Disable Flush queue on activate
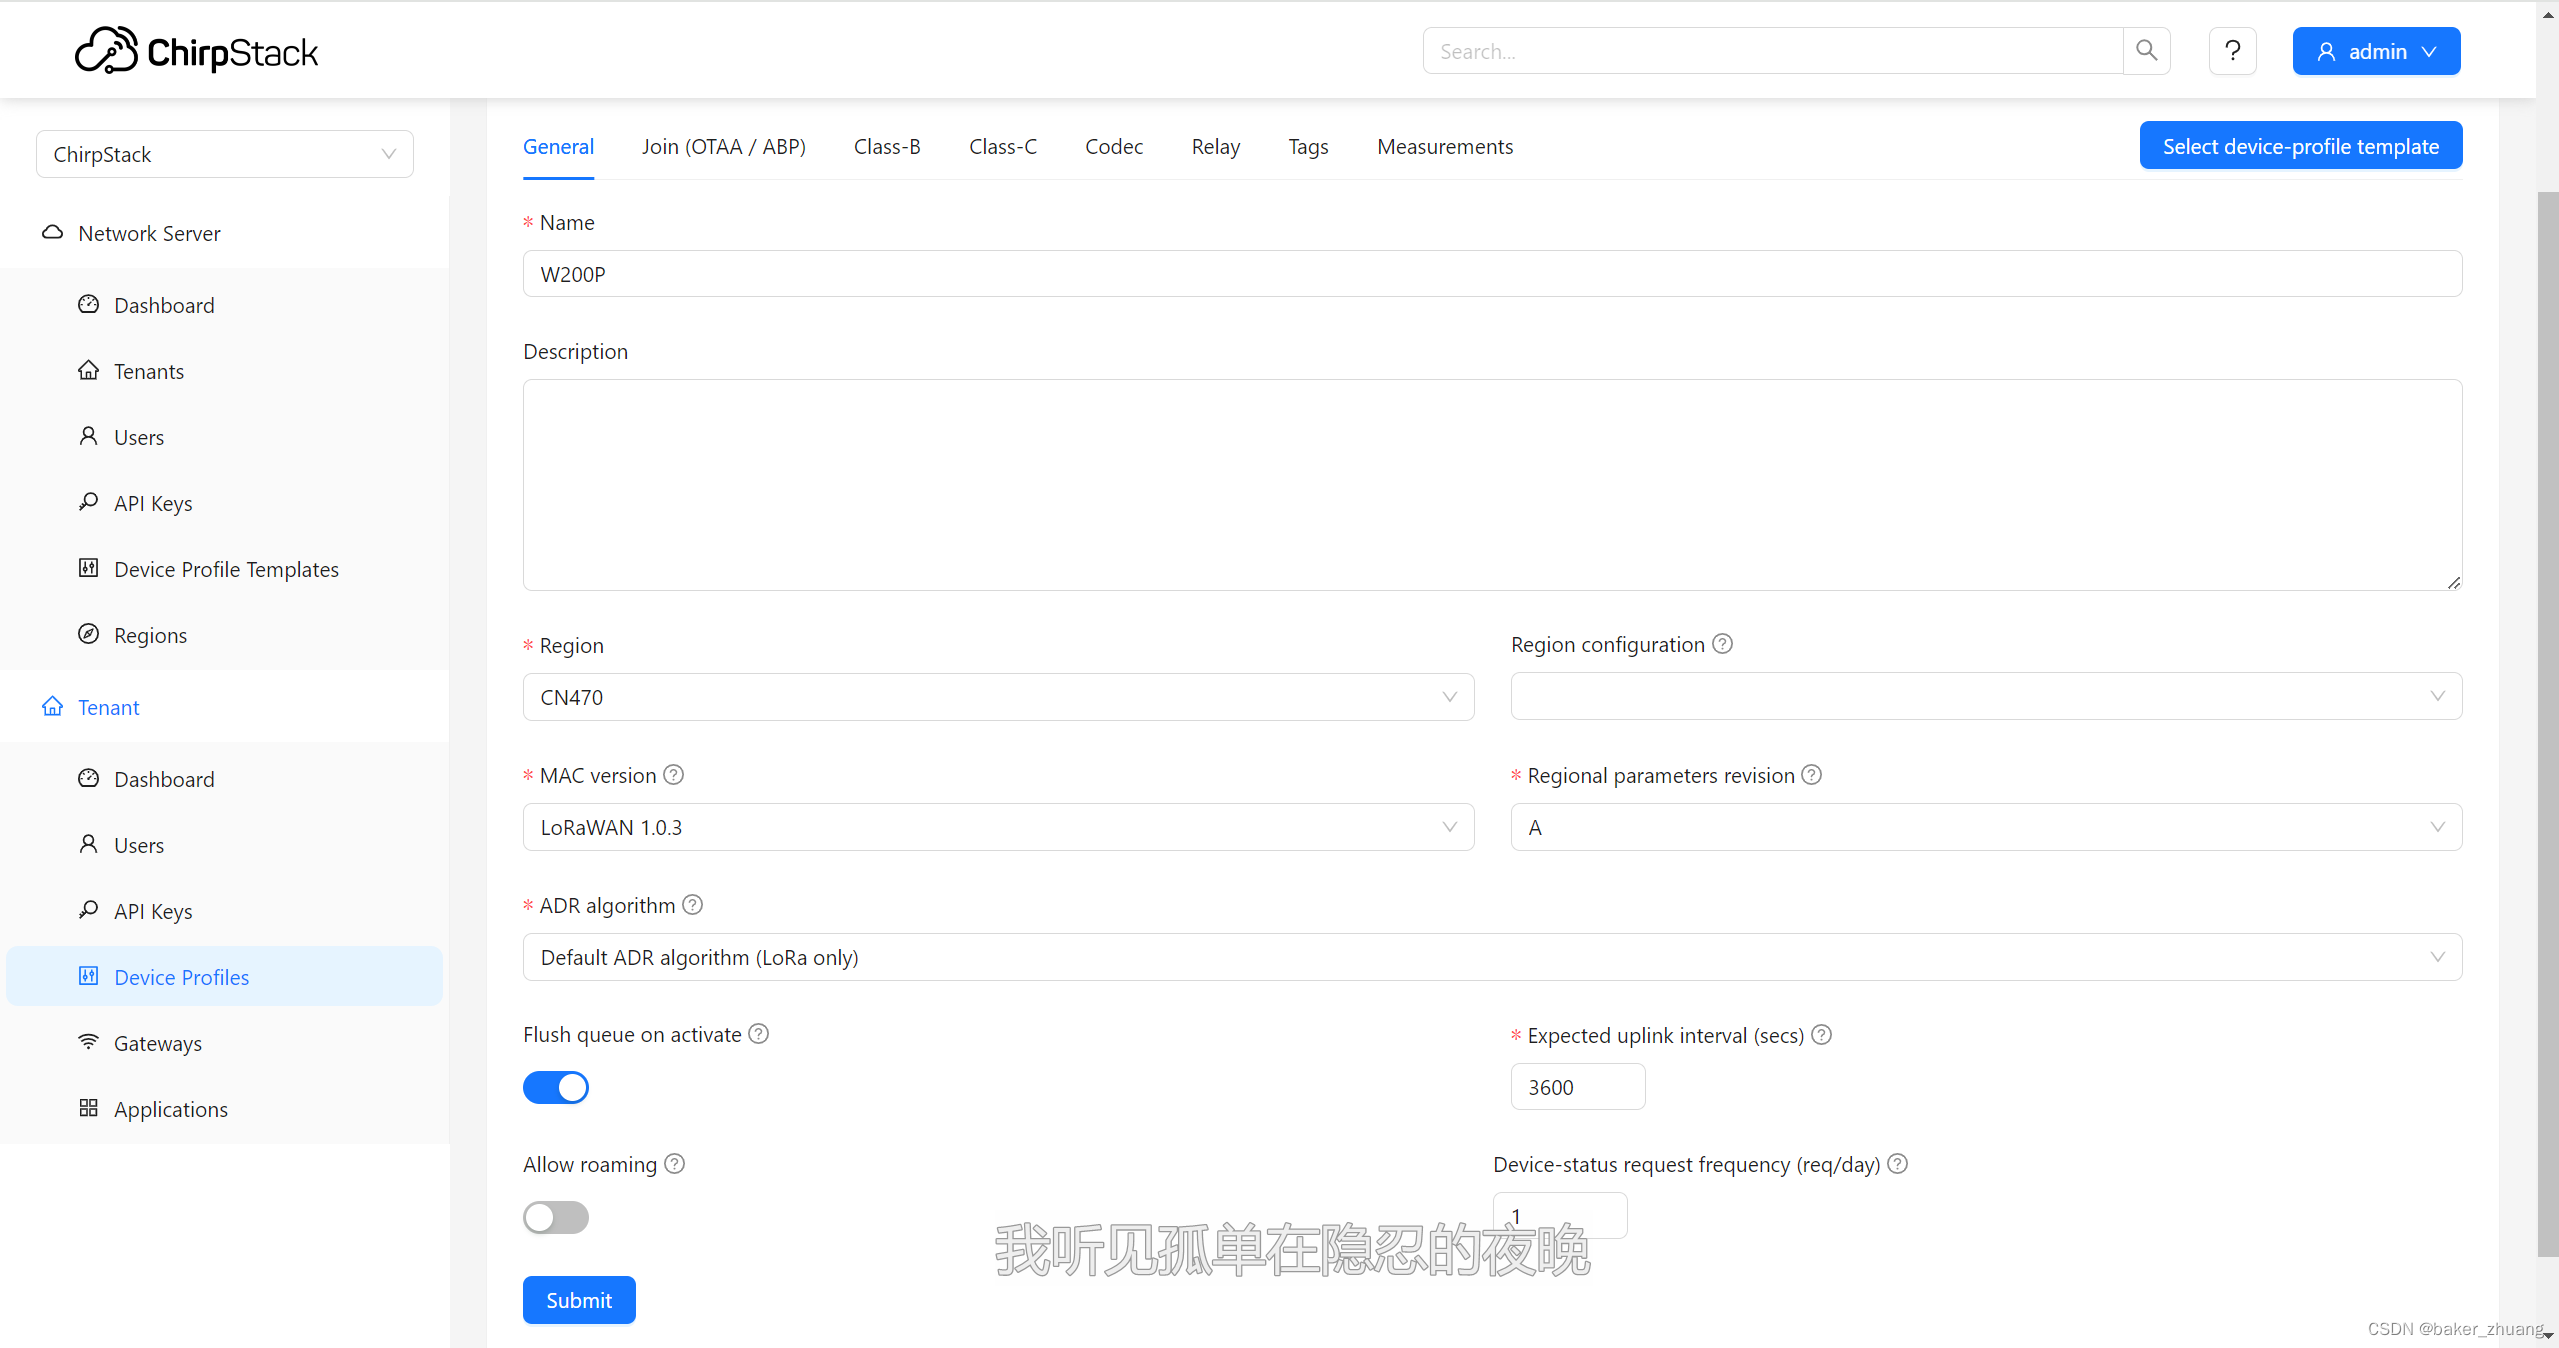This screenshot has width=2559, height=1348. (556, 1087)
